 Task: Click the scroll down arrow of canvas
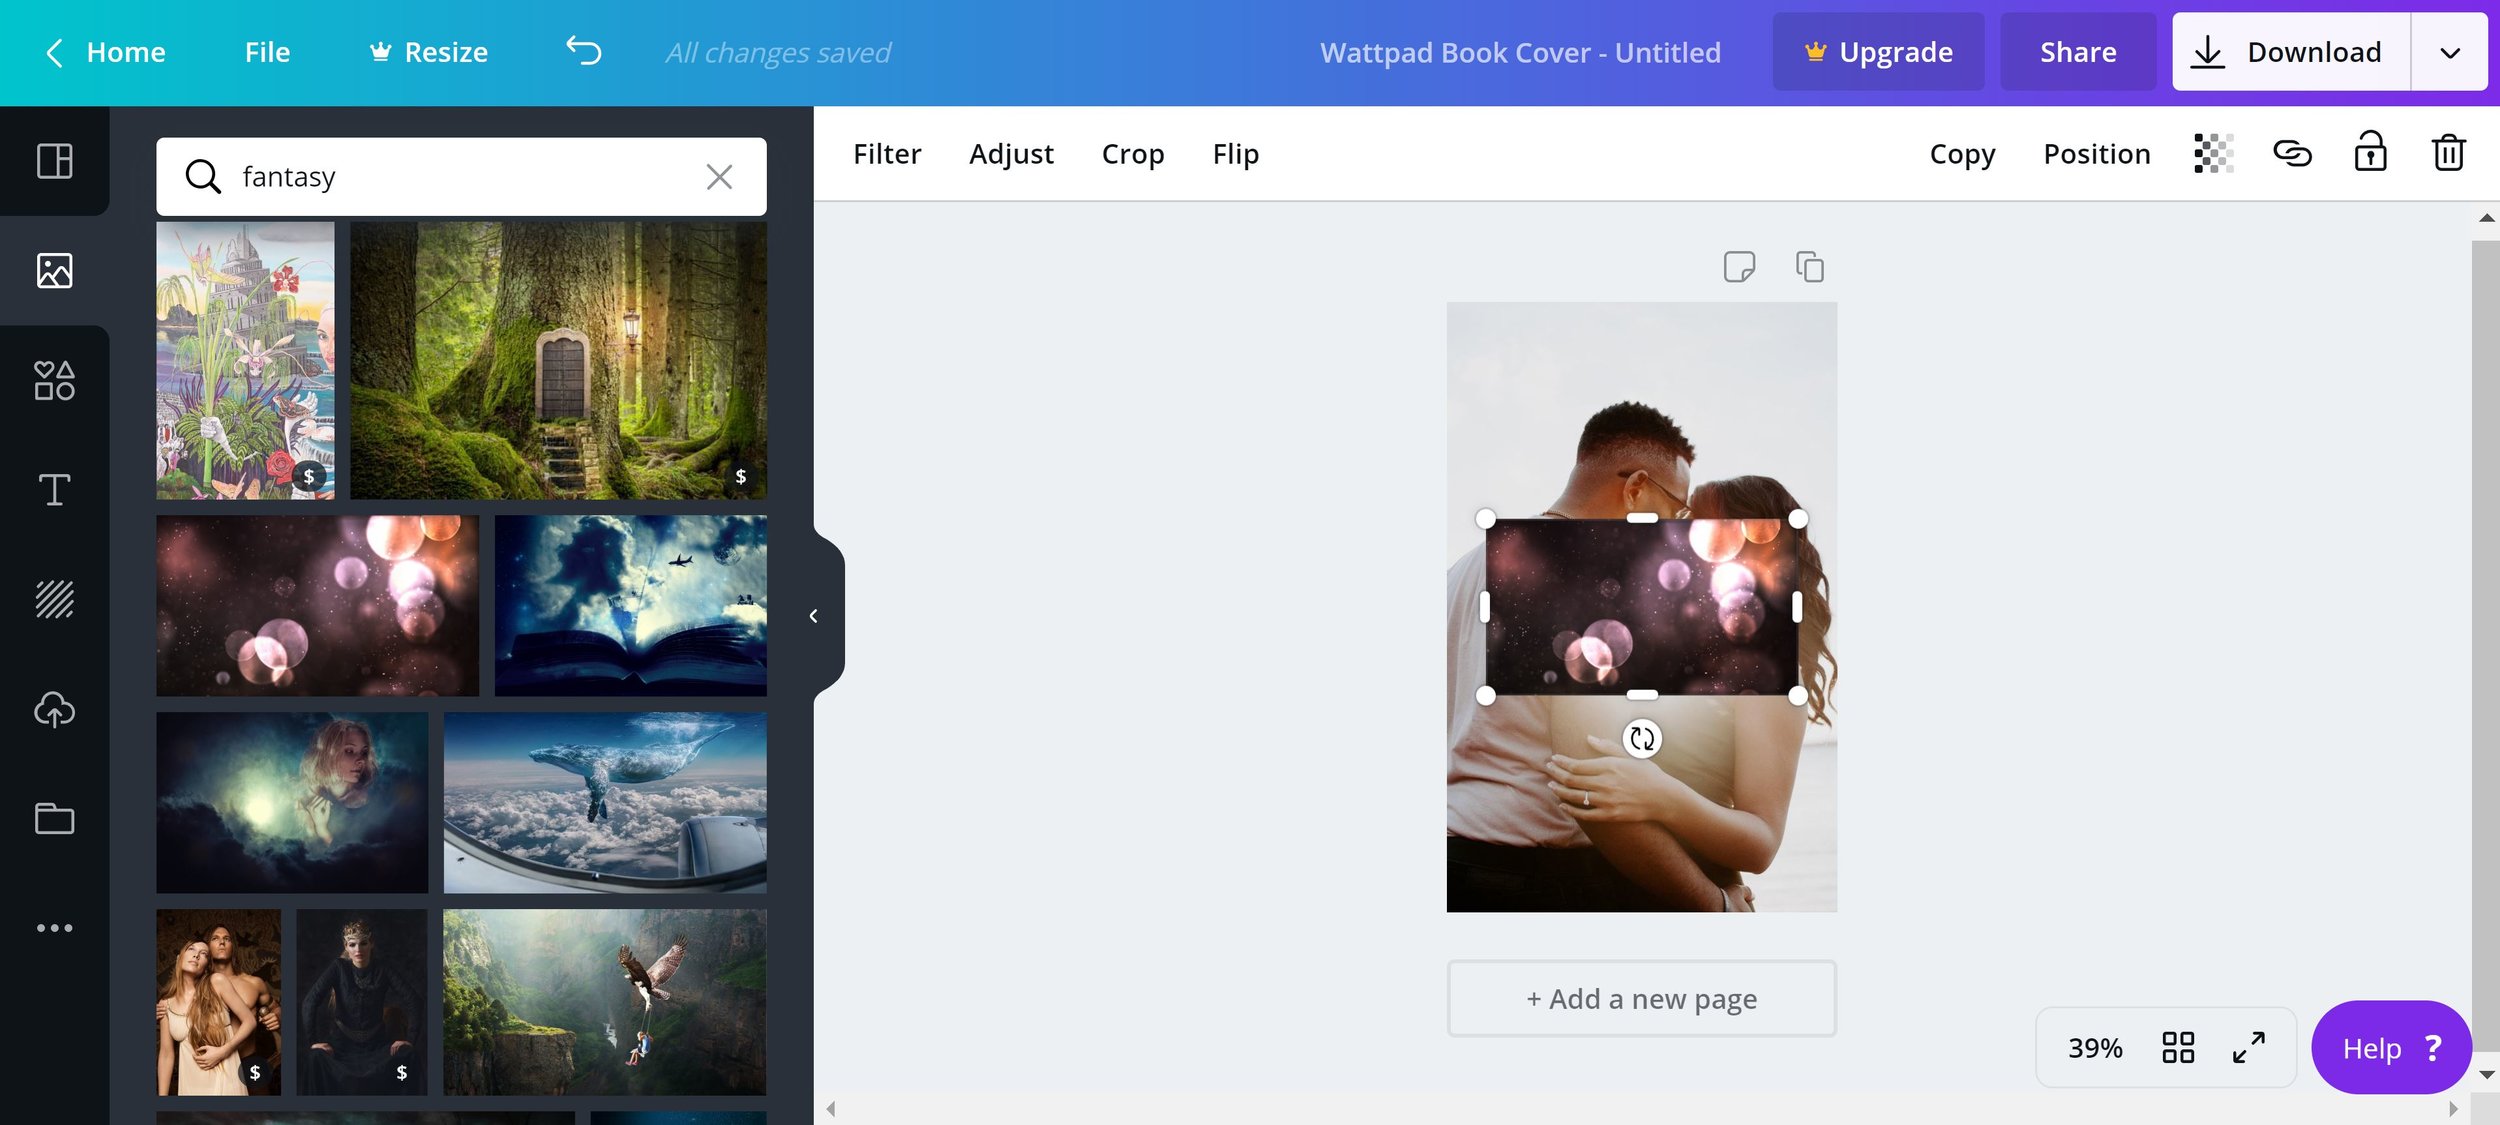point(2486,1075)
